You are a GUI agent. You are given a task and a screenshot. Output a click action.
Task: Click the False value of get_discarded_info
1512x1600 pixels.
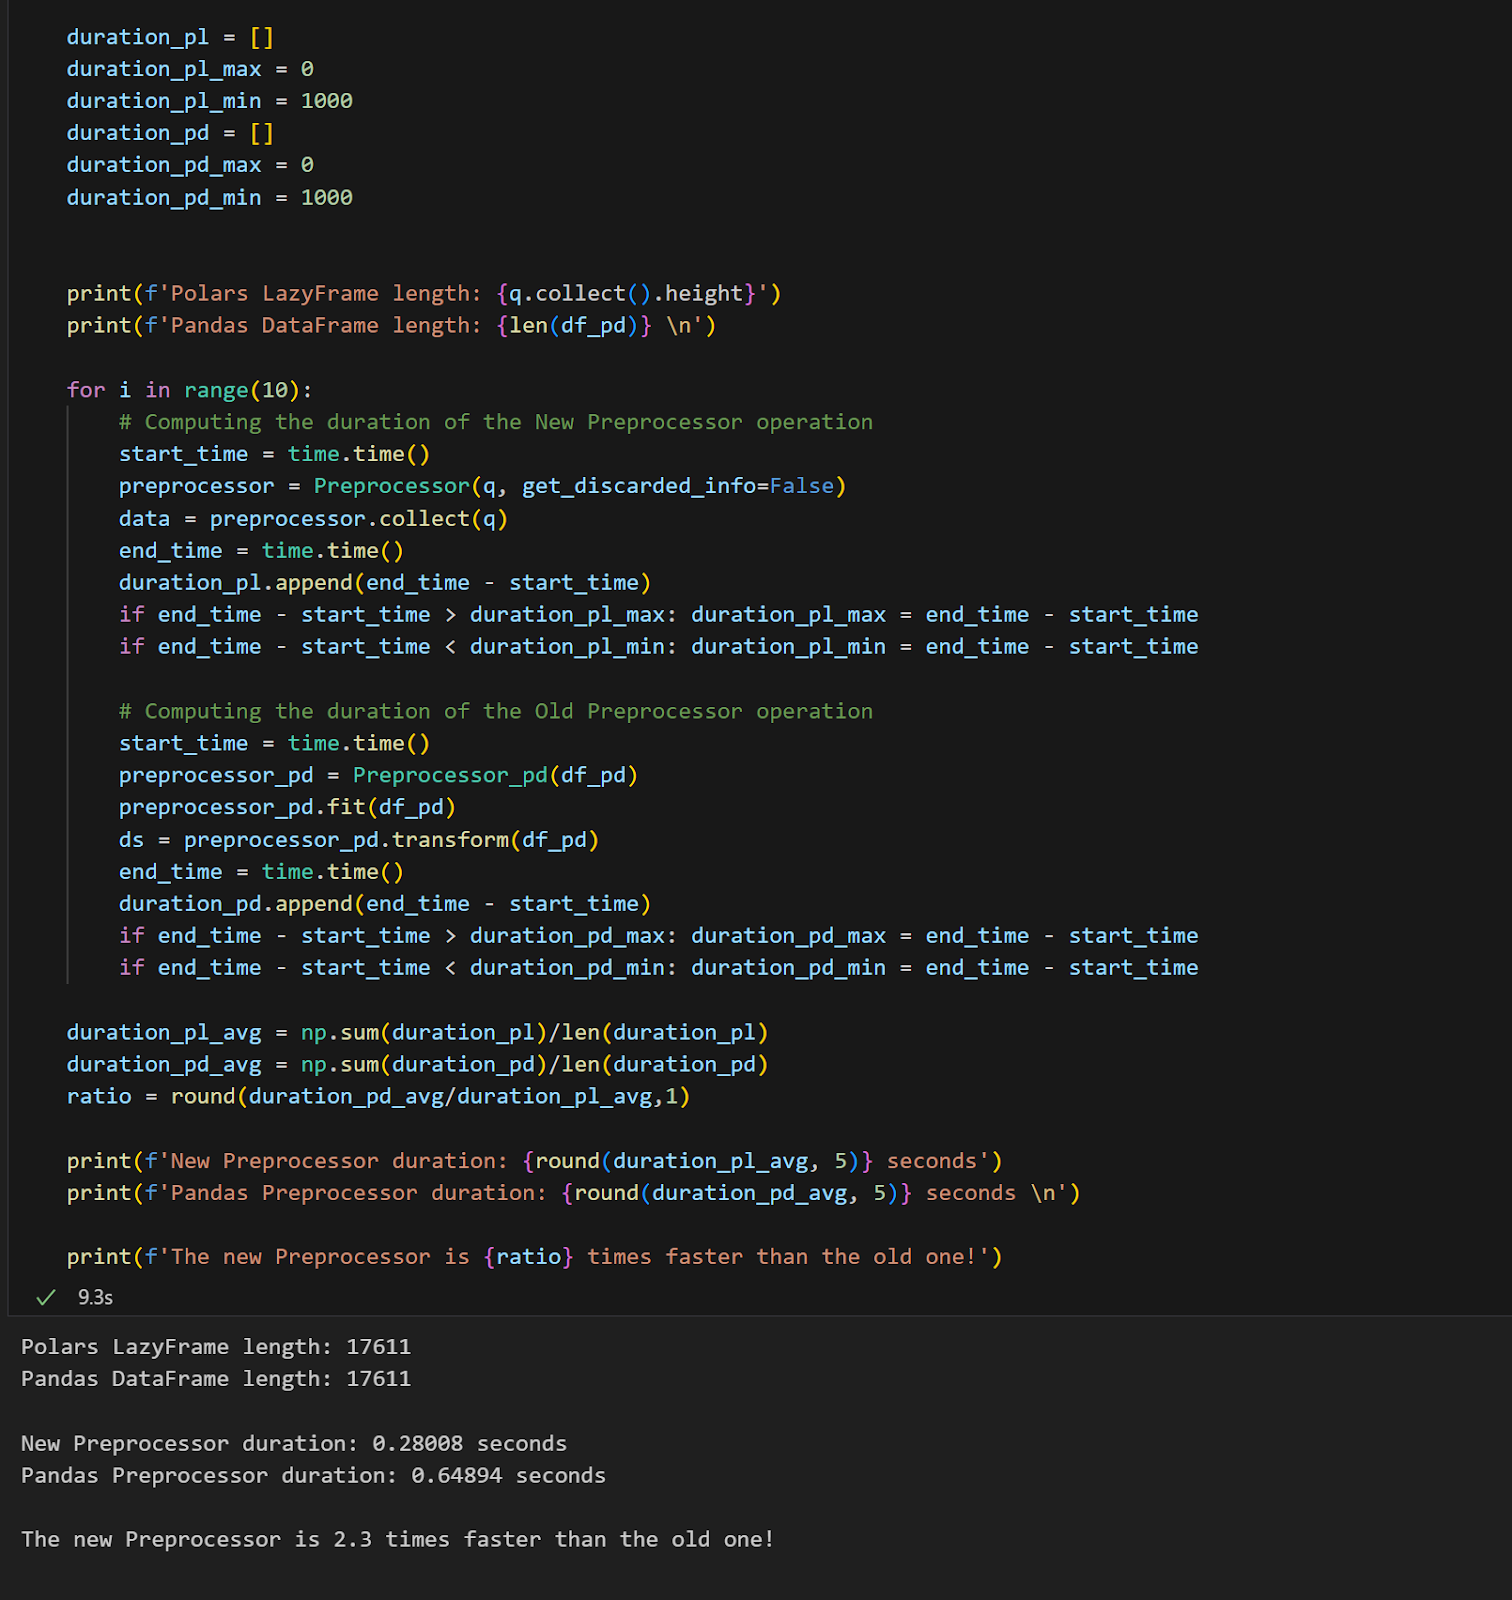[x=801, y=486]
